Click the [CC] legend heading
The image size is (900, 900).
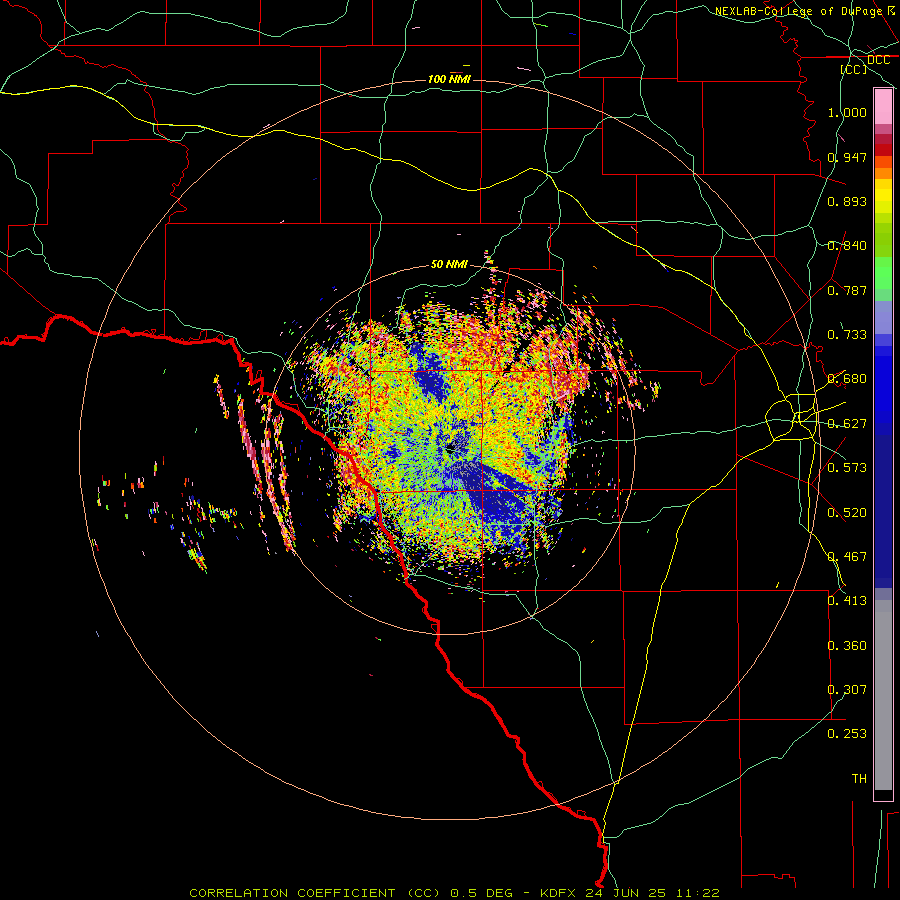tap(854, 69)
